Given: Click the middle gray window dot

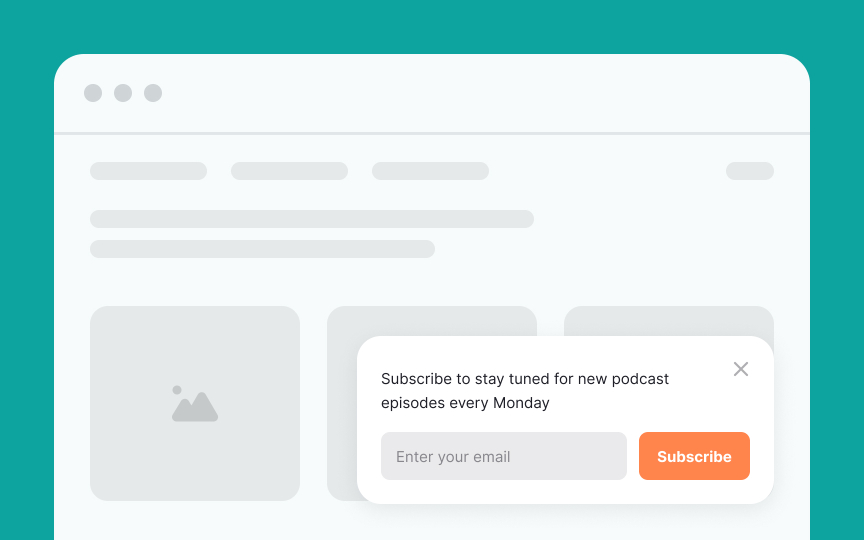Looking at the screenshot, I should coord(123,93).
